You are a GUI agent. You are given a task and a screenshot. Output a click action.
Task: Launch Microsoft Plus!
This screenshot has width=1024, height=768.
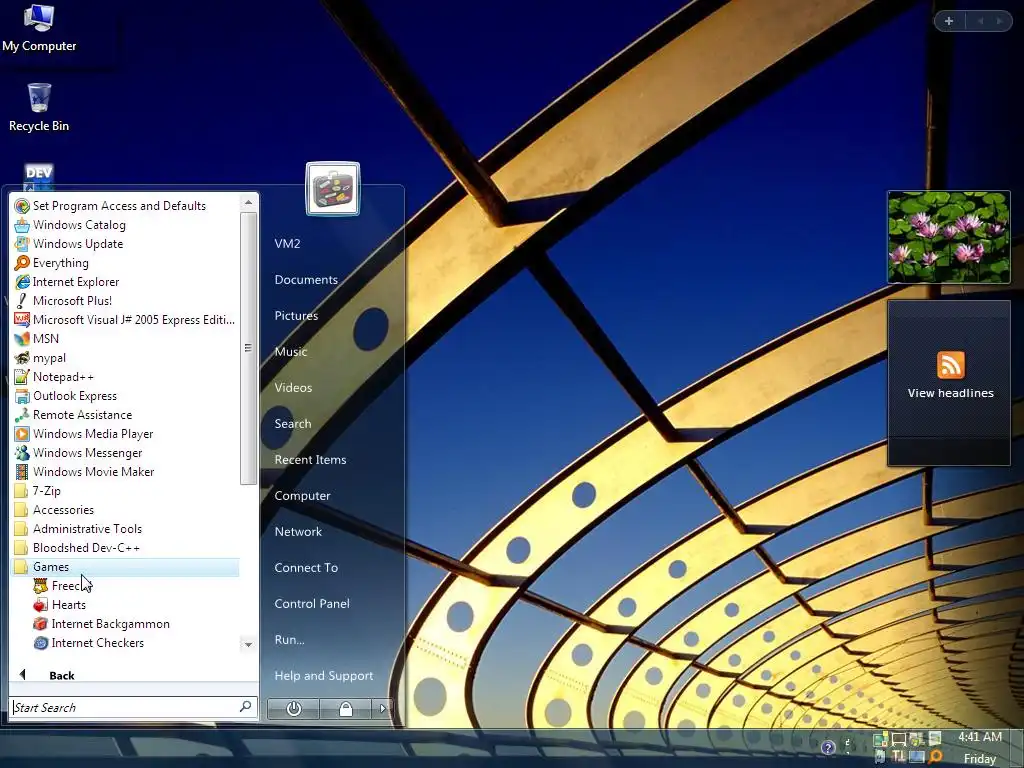click(x=125, y=300)
